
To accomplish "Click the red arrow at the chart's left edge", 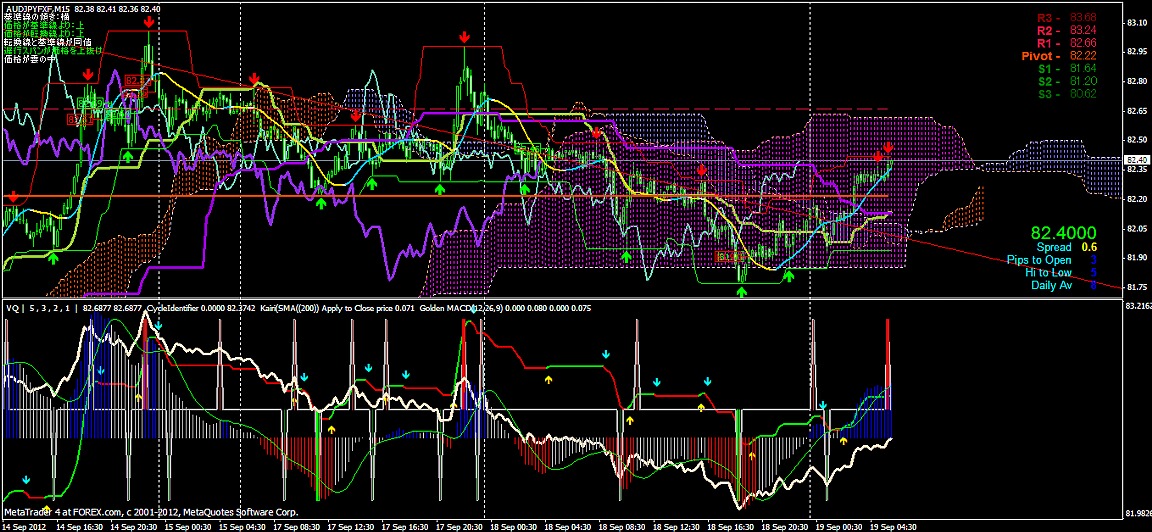I will click(12, 197).
